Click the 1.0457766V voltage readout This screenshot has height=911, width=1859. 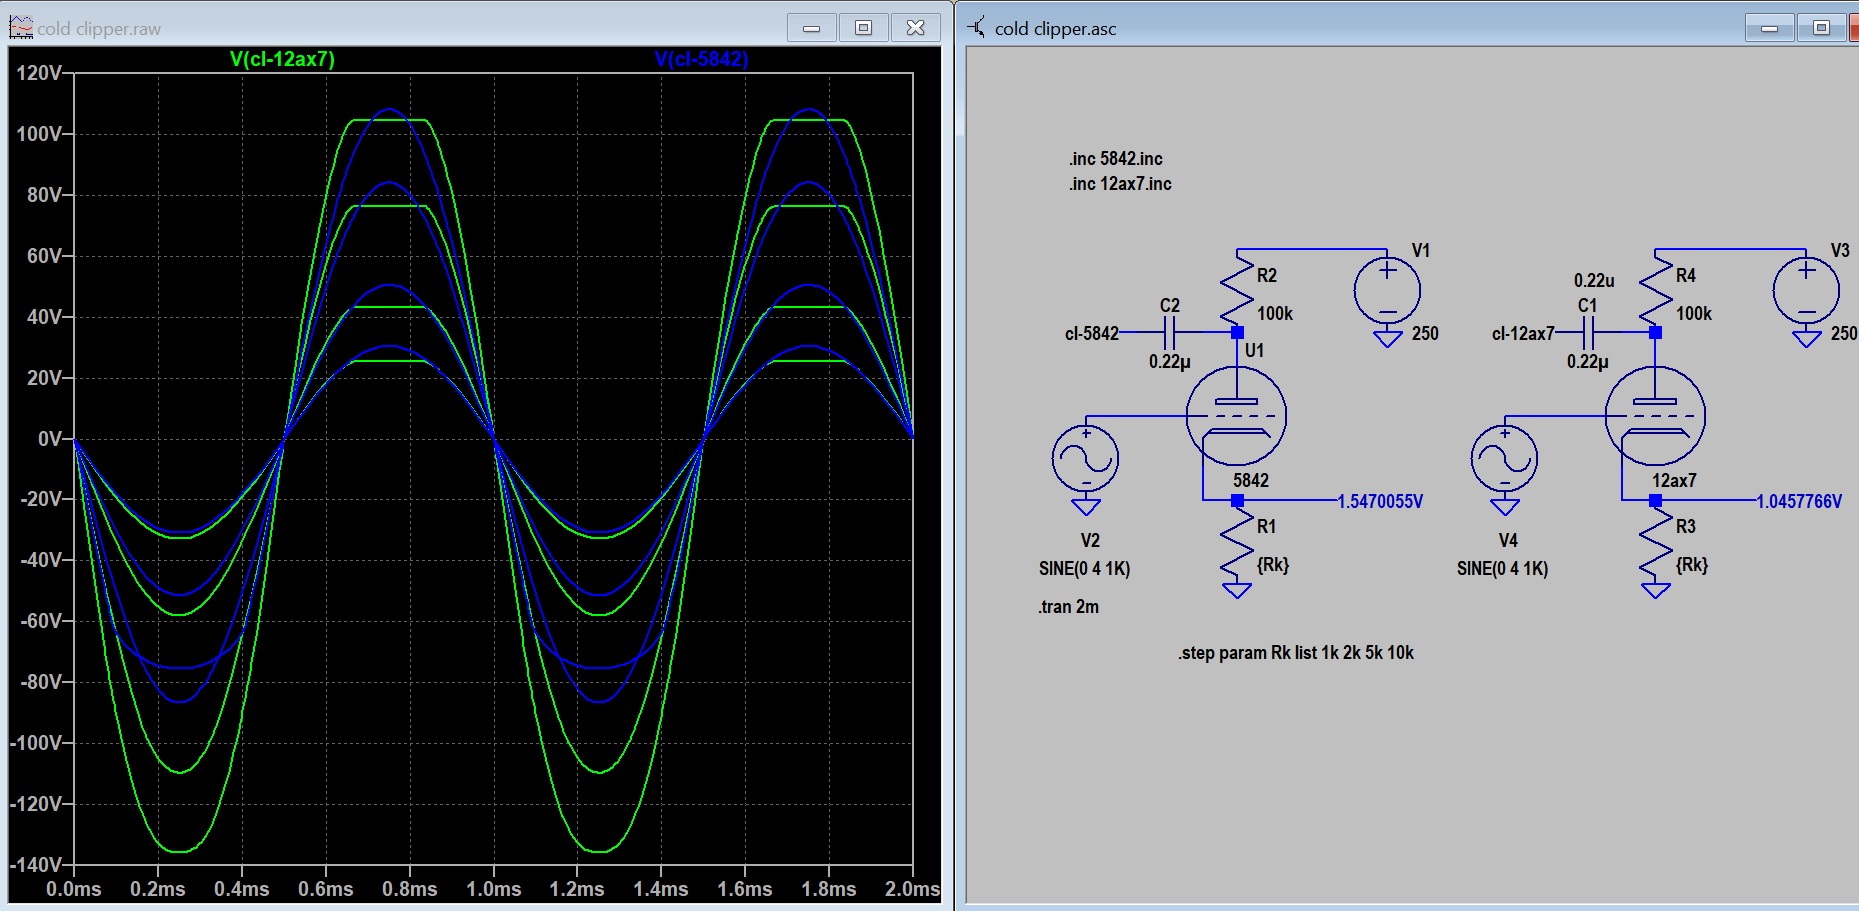[x=1799, y=501]
